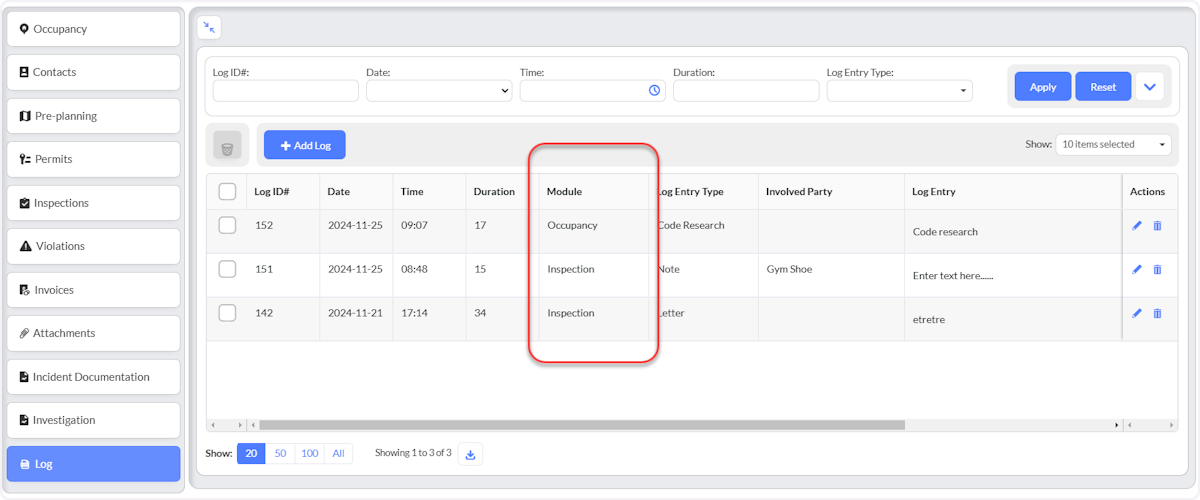Click the etretre log entry text
The image size is (1200, 500).
click(x=929, y=320)
